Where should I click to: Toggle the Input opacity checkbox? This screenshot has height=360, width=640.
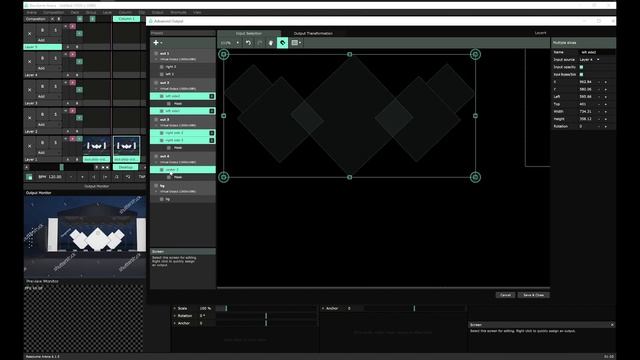tap(581, 67)
